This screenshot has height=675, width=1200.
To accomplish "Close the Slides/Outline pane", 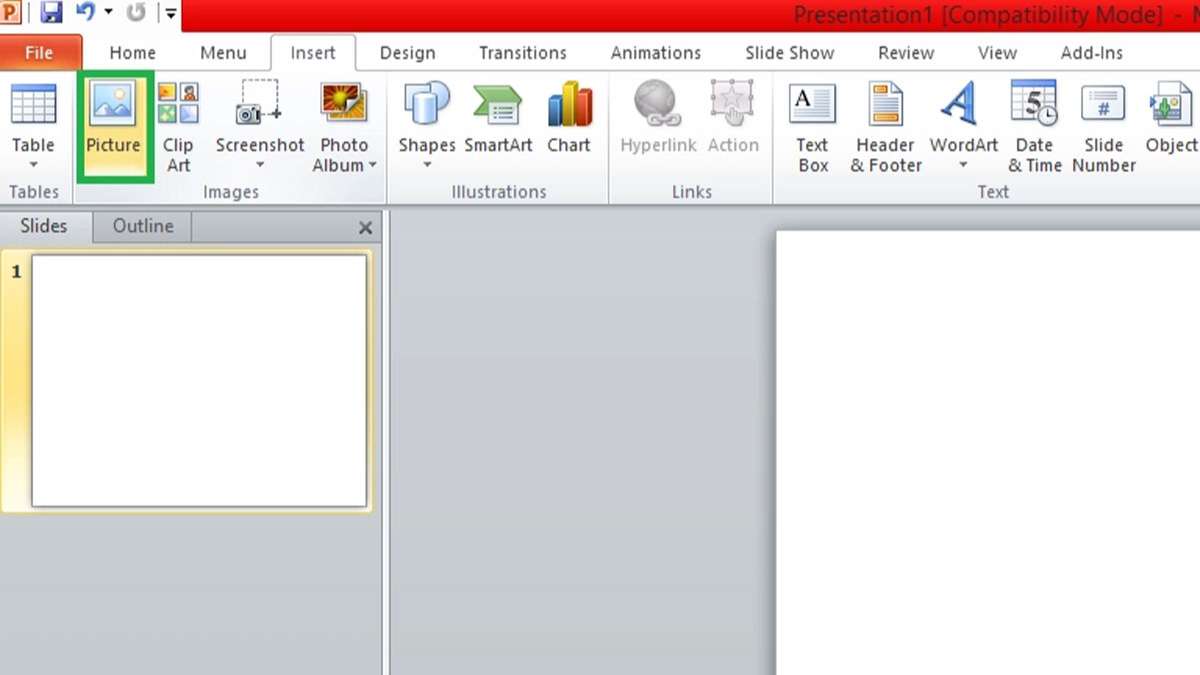I will click(365, 228).
